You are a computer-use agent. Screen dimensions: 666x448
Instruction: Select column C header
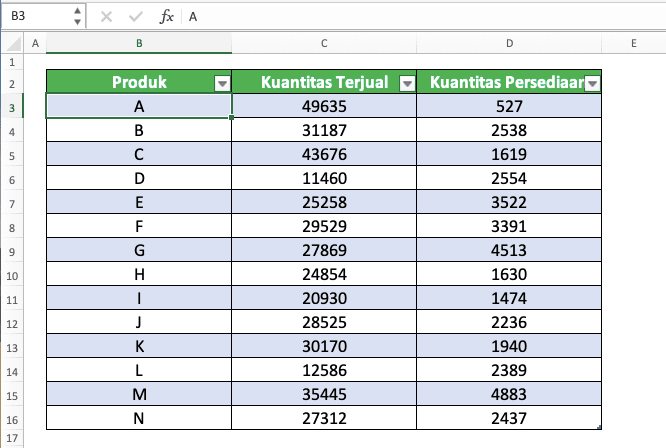(x=324, y=43)
